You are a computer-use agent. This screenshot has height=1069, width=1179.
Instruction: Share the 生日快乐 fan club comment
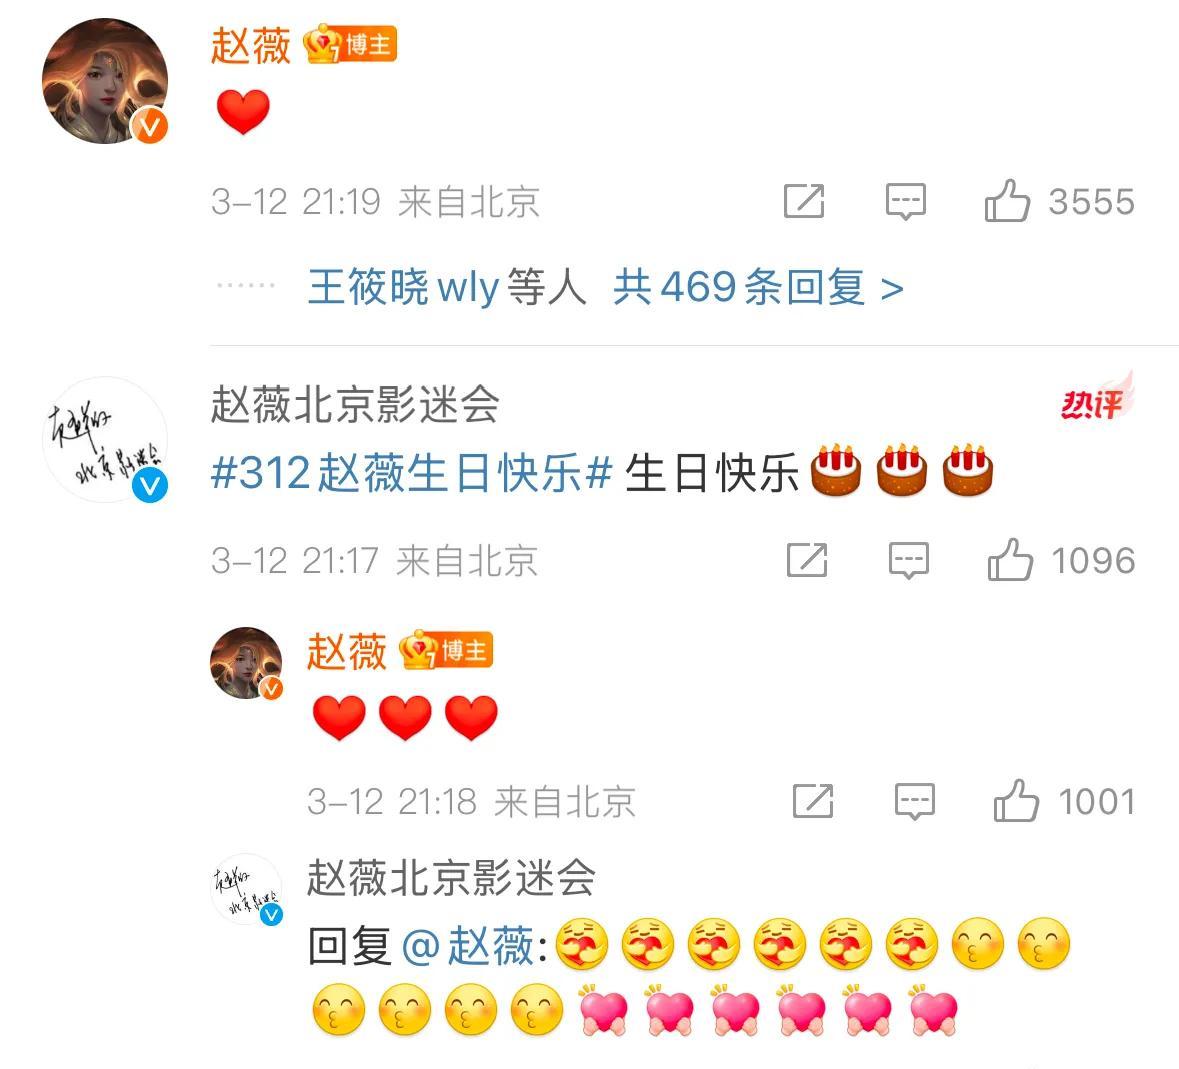coord(807,561)
